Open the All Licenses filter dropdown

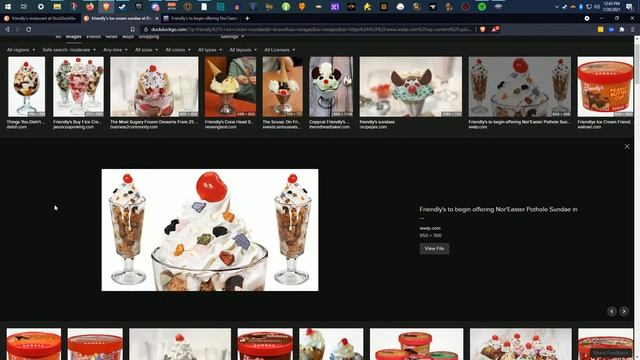tap(280, 50)
